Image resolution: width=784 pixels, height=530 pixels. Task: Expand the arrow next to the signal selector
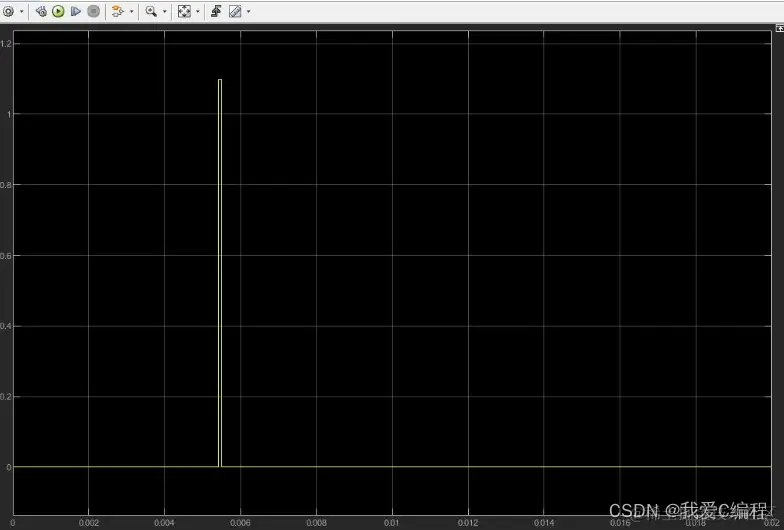pos(132,12)
